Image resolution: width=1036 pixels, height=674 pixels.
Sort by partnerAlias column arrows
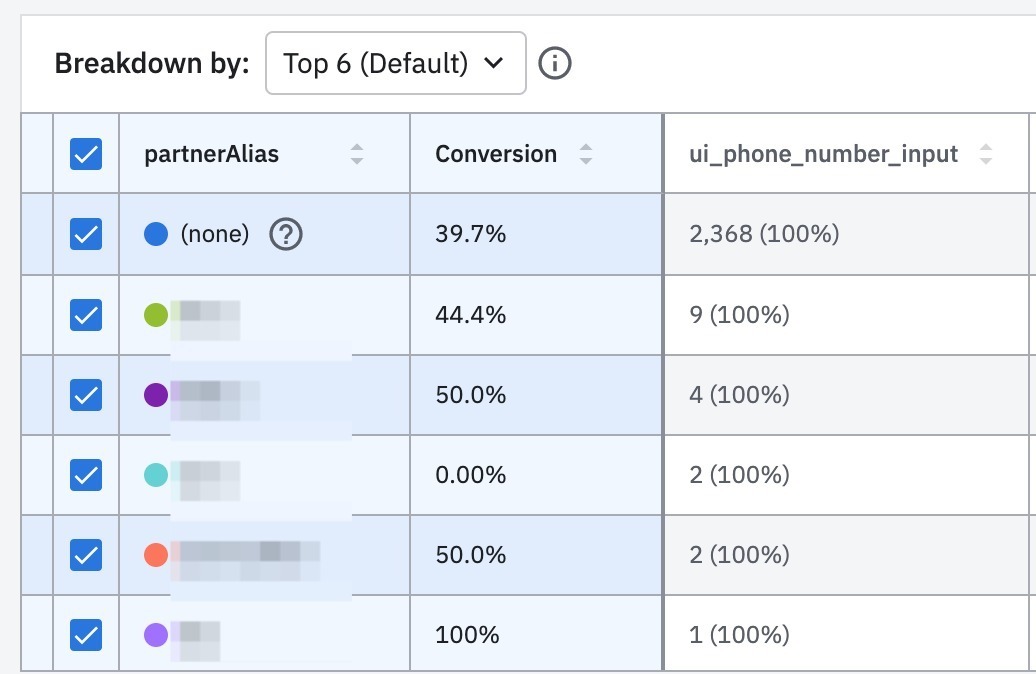point(357,154)
